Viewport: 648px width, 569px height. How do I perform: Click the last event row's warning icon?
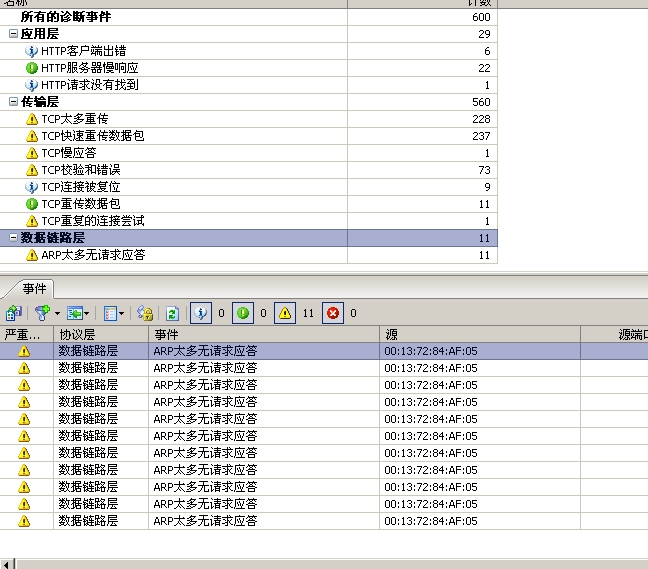point(24,521)
